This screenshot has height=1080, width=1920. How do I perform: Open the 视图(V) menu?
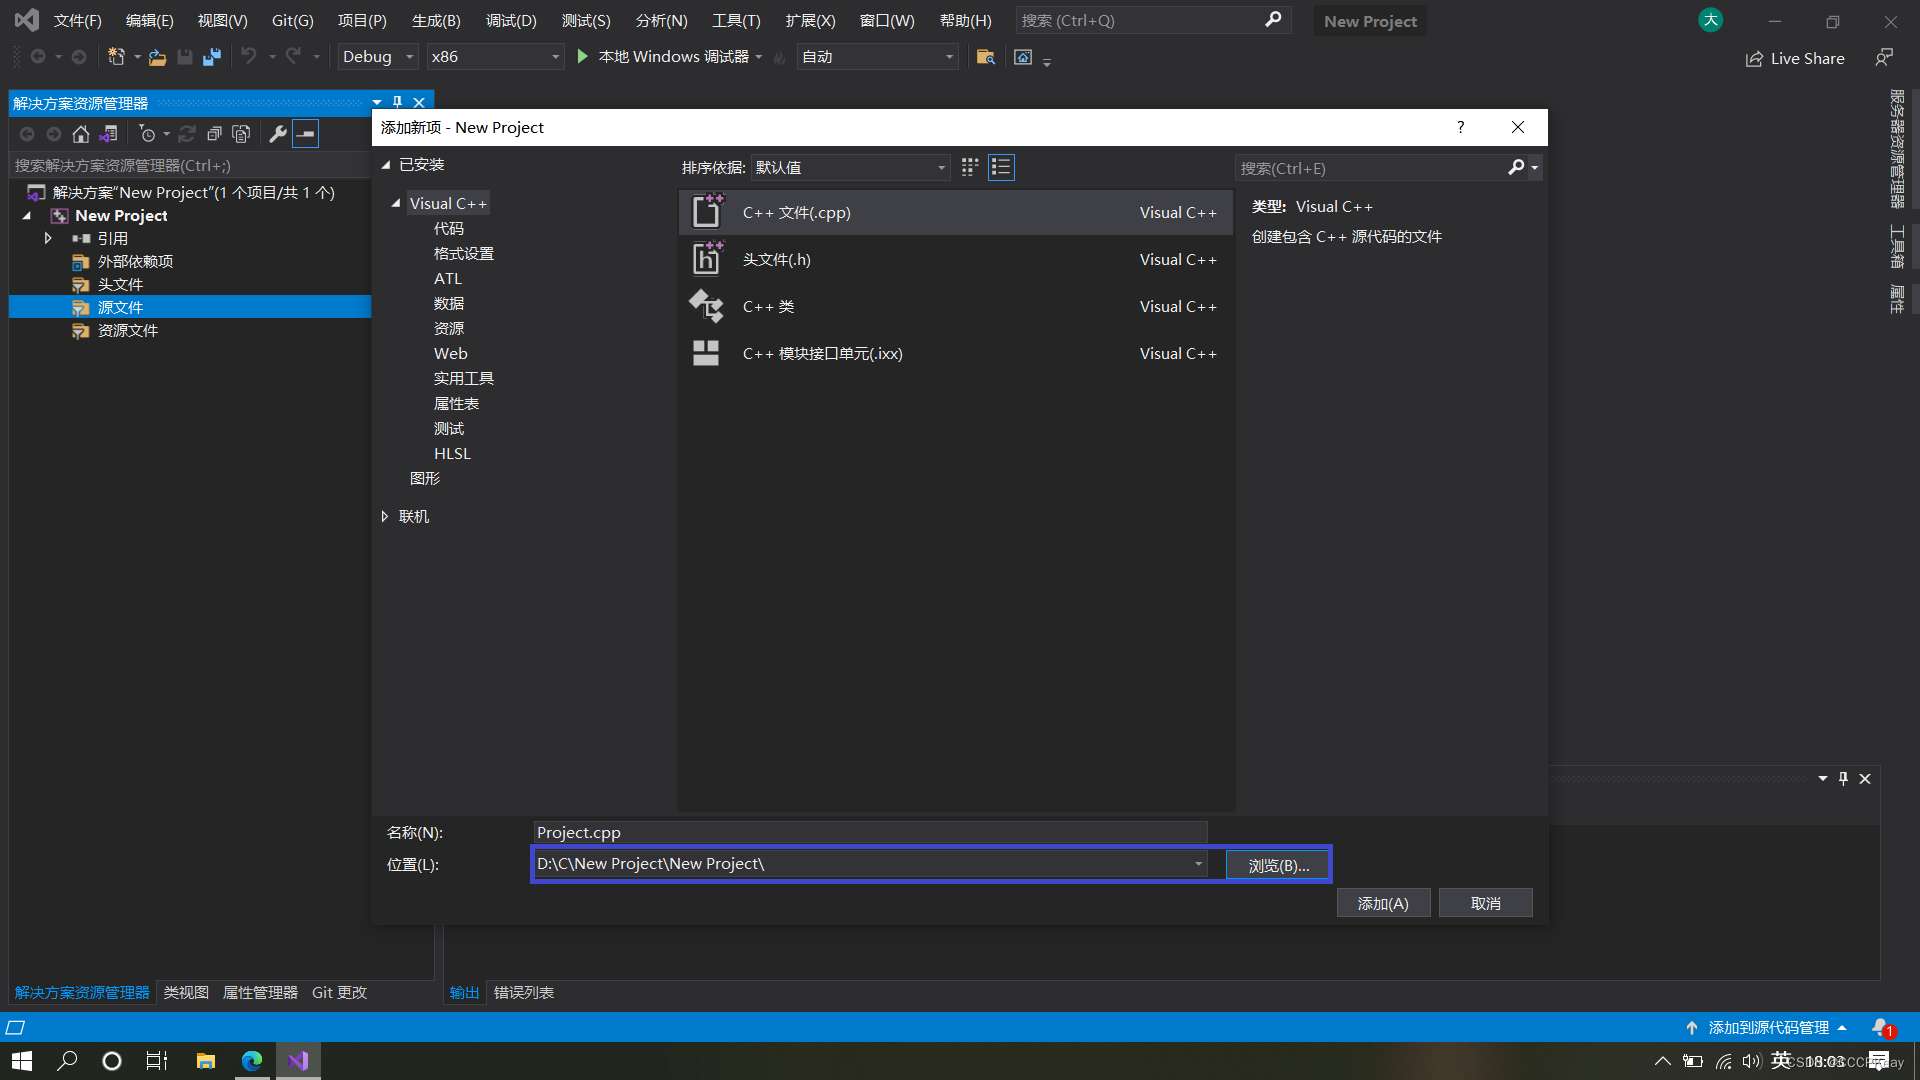point(222,21)
